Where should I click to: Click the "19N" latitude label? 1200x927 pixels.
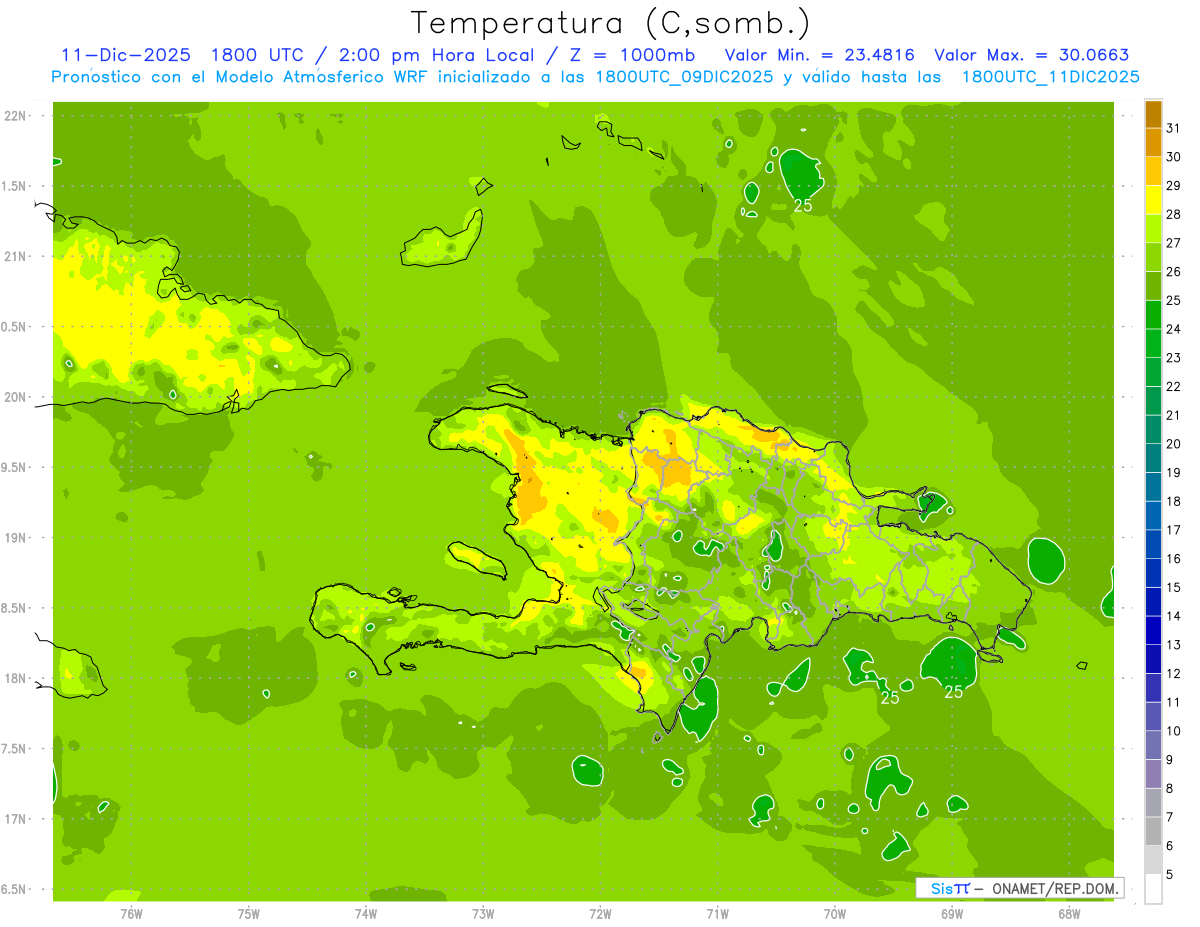click(x=15, y=537)
